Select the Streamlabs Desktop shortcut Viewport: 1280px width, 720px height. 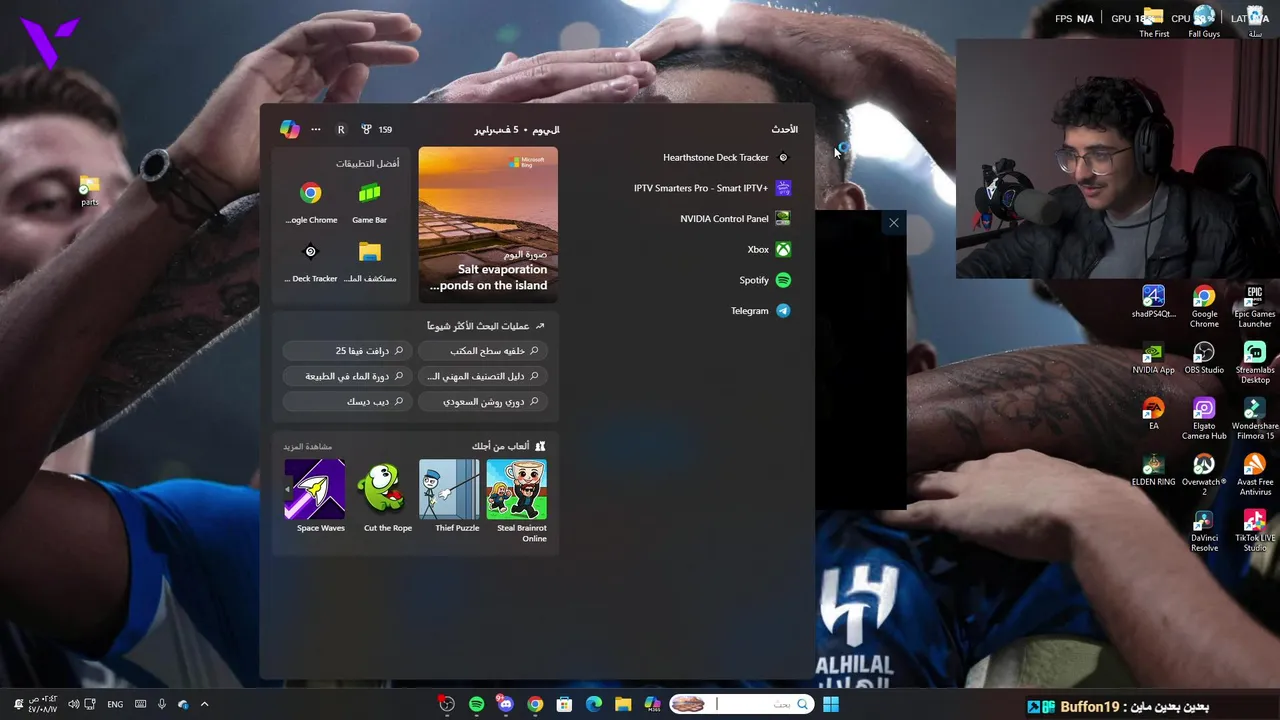(x=1255, y=363)
